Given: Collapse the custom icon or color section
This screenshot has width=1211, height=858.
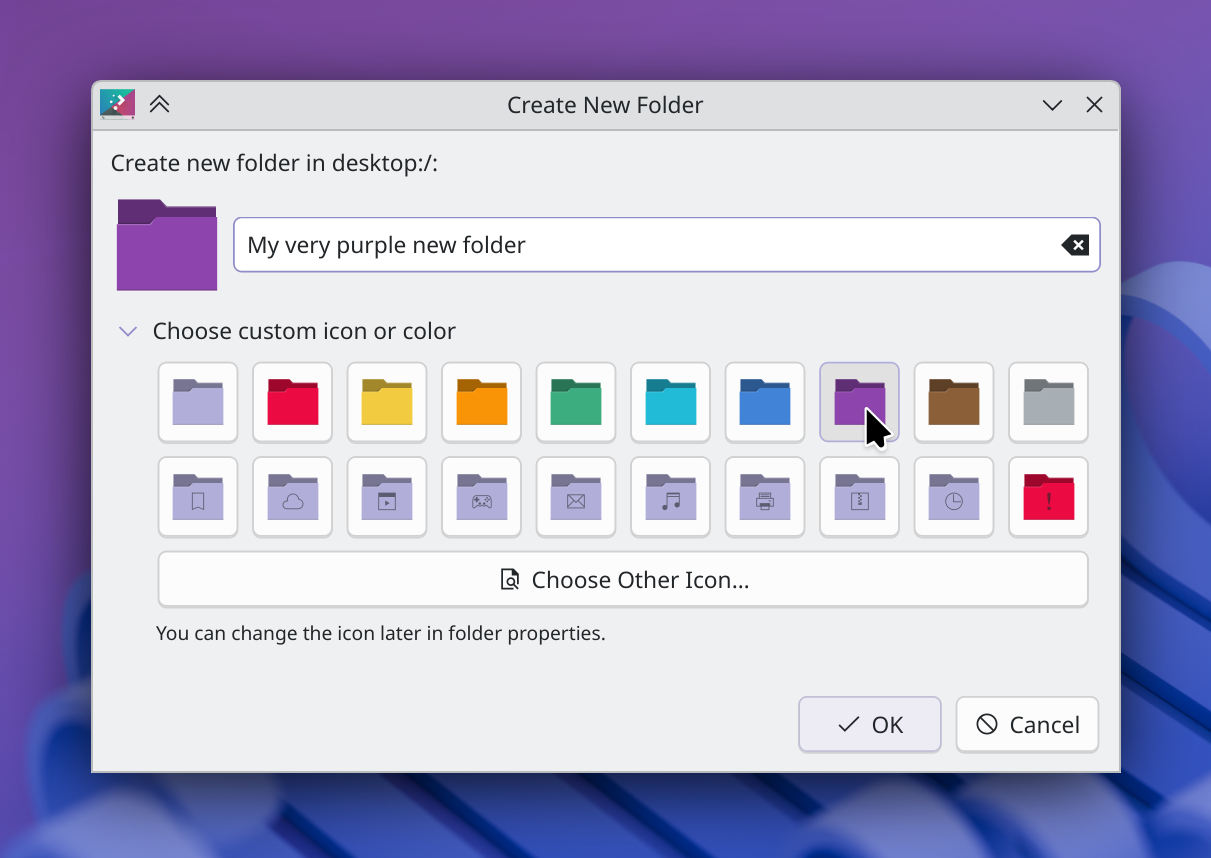Looking at the screenshot, I should 128,331.
